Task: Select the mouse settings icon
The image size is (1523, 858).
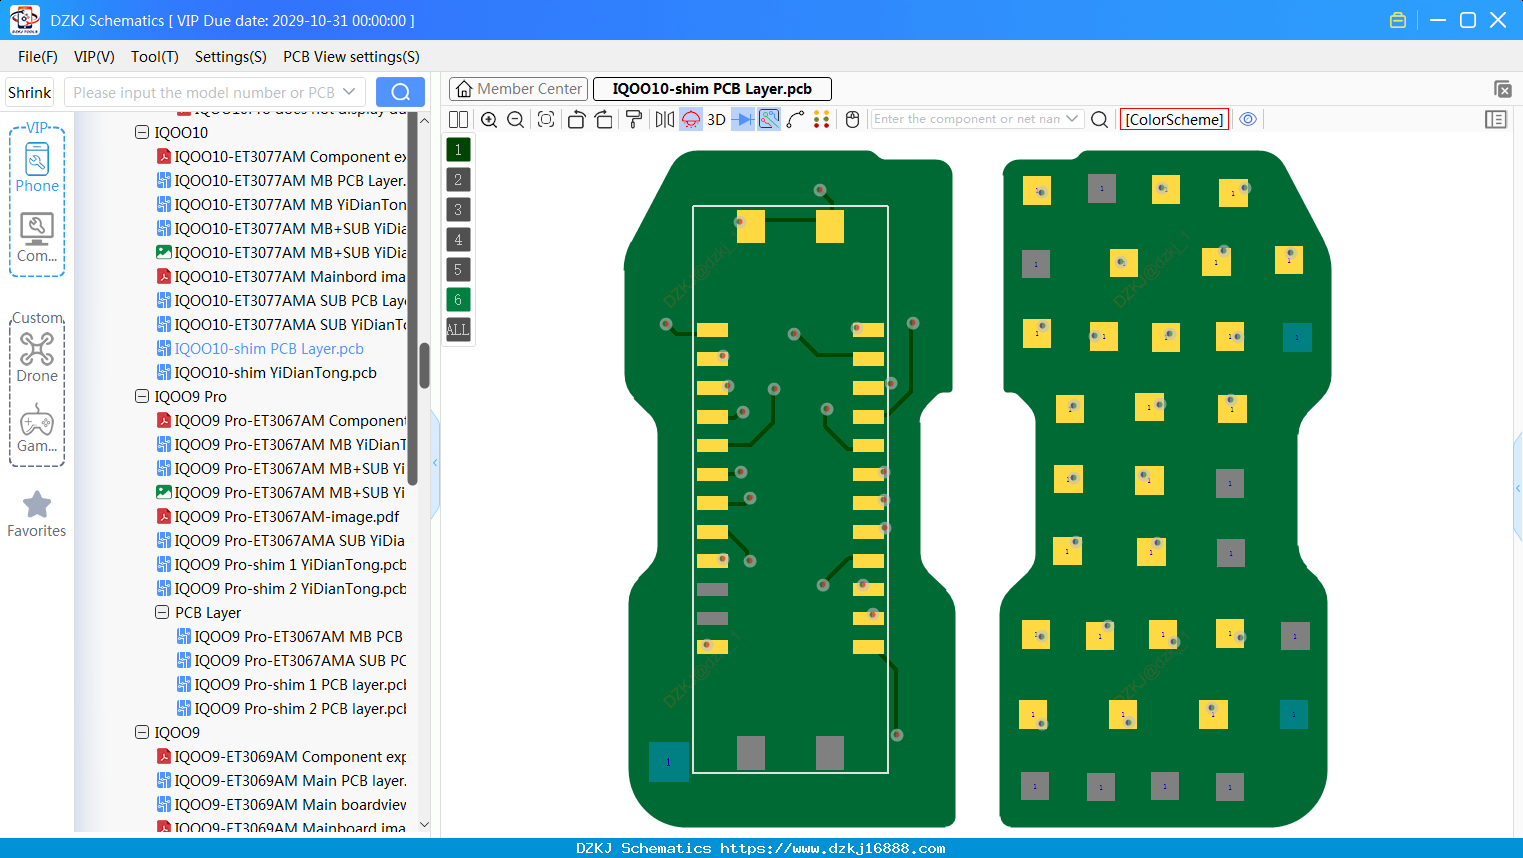Action: coord(852,119)
